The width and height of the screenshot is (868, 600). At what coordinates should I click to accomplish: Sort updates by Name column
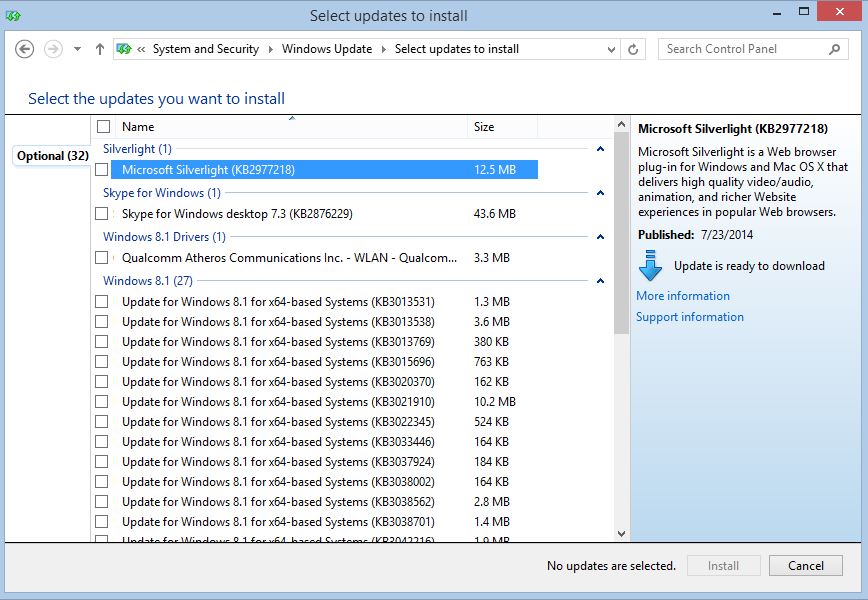point(293,127)
